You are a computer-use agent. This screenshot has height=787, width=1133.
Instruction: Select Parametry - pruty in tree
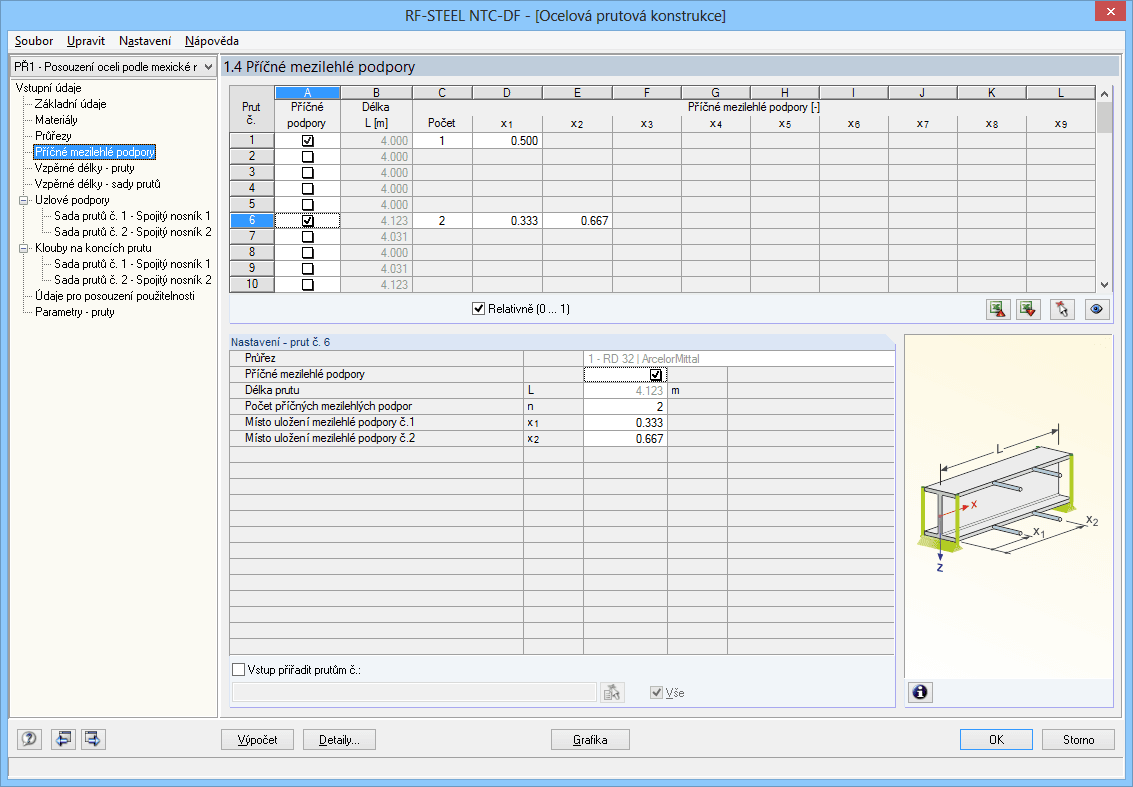(75, 312)
